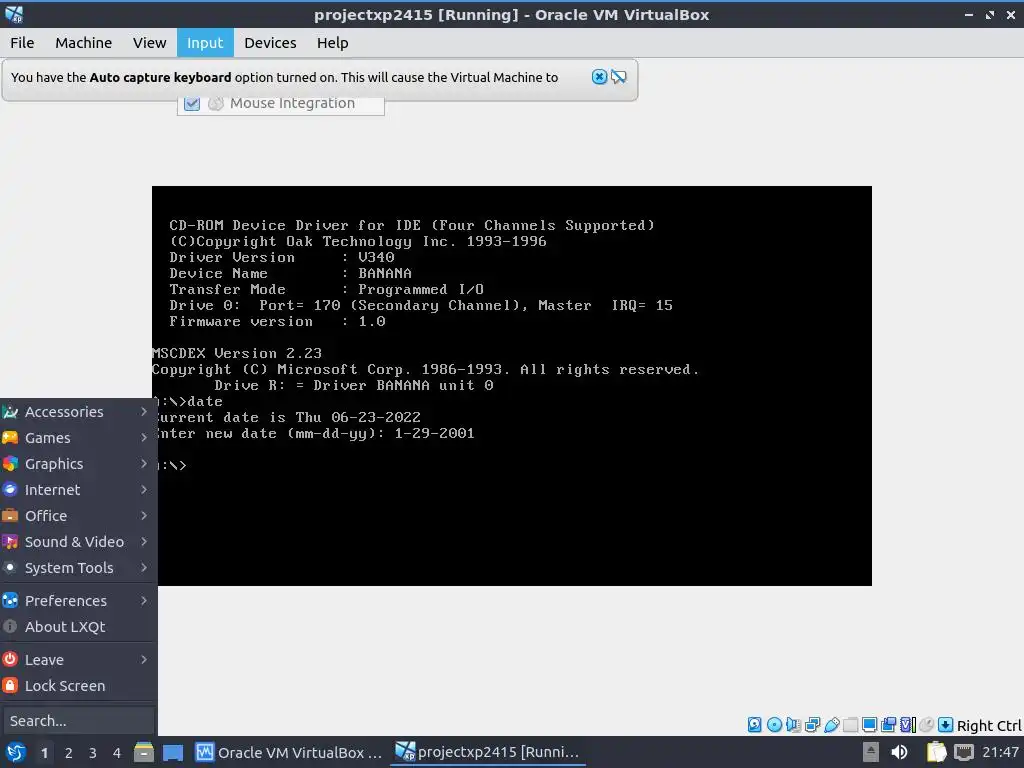The width and height of the screenshot is (1024, 768).
Task: Open About LXQt
Action: point(77,627)
